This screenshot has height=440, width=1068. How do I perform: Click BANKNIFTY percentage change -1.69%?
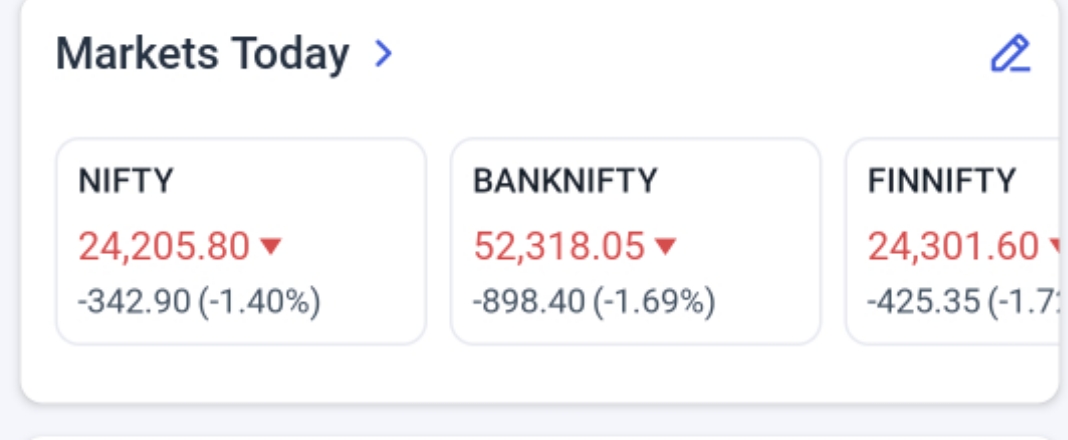655,301
